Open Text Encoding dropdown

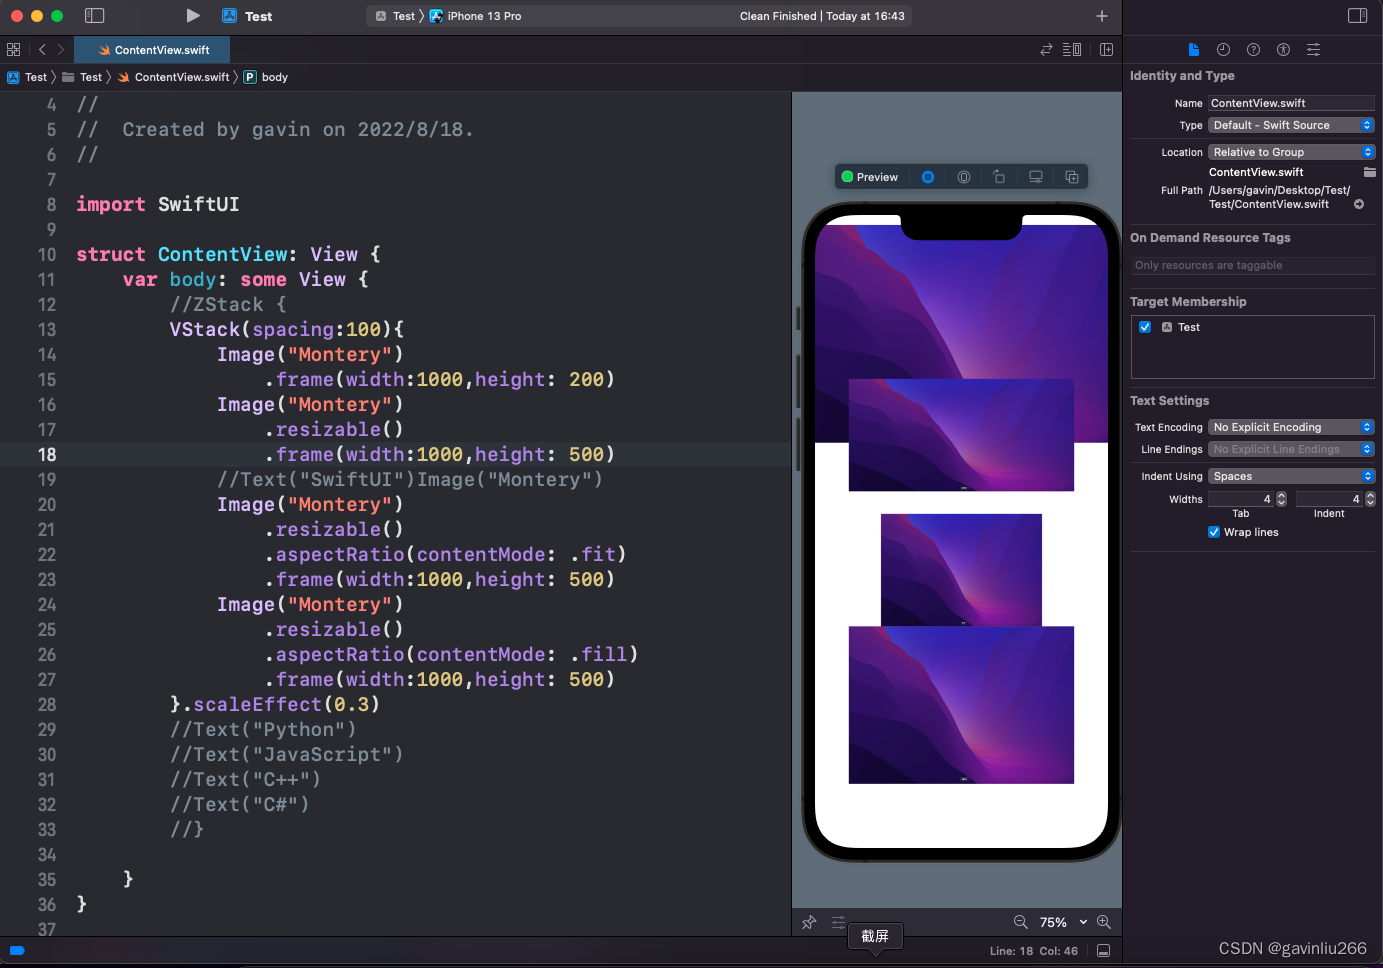tap(1291, 427)
